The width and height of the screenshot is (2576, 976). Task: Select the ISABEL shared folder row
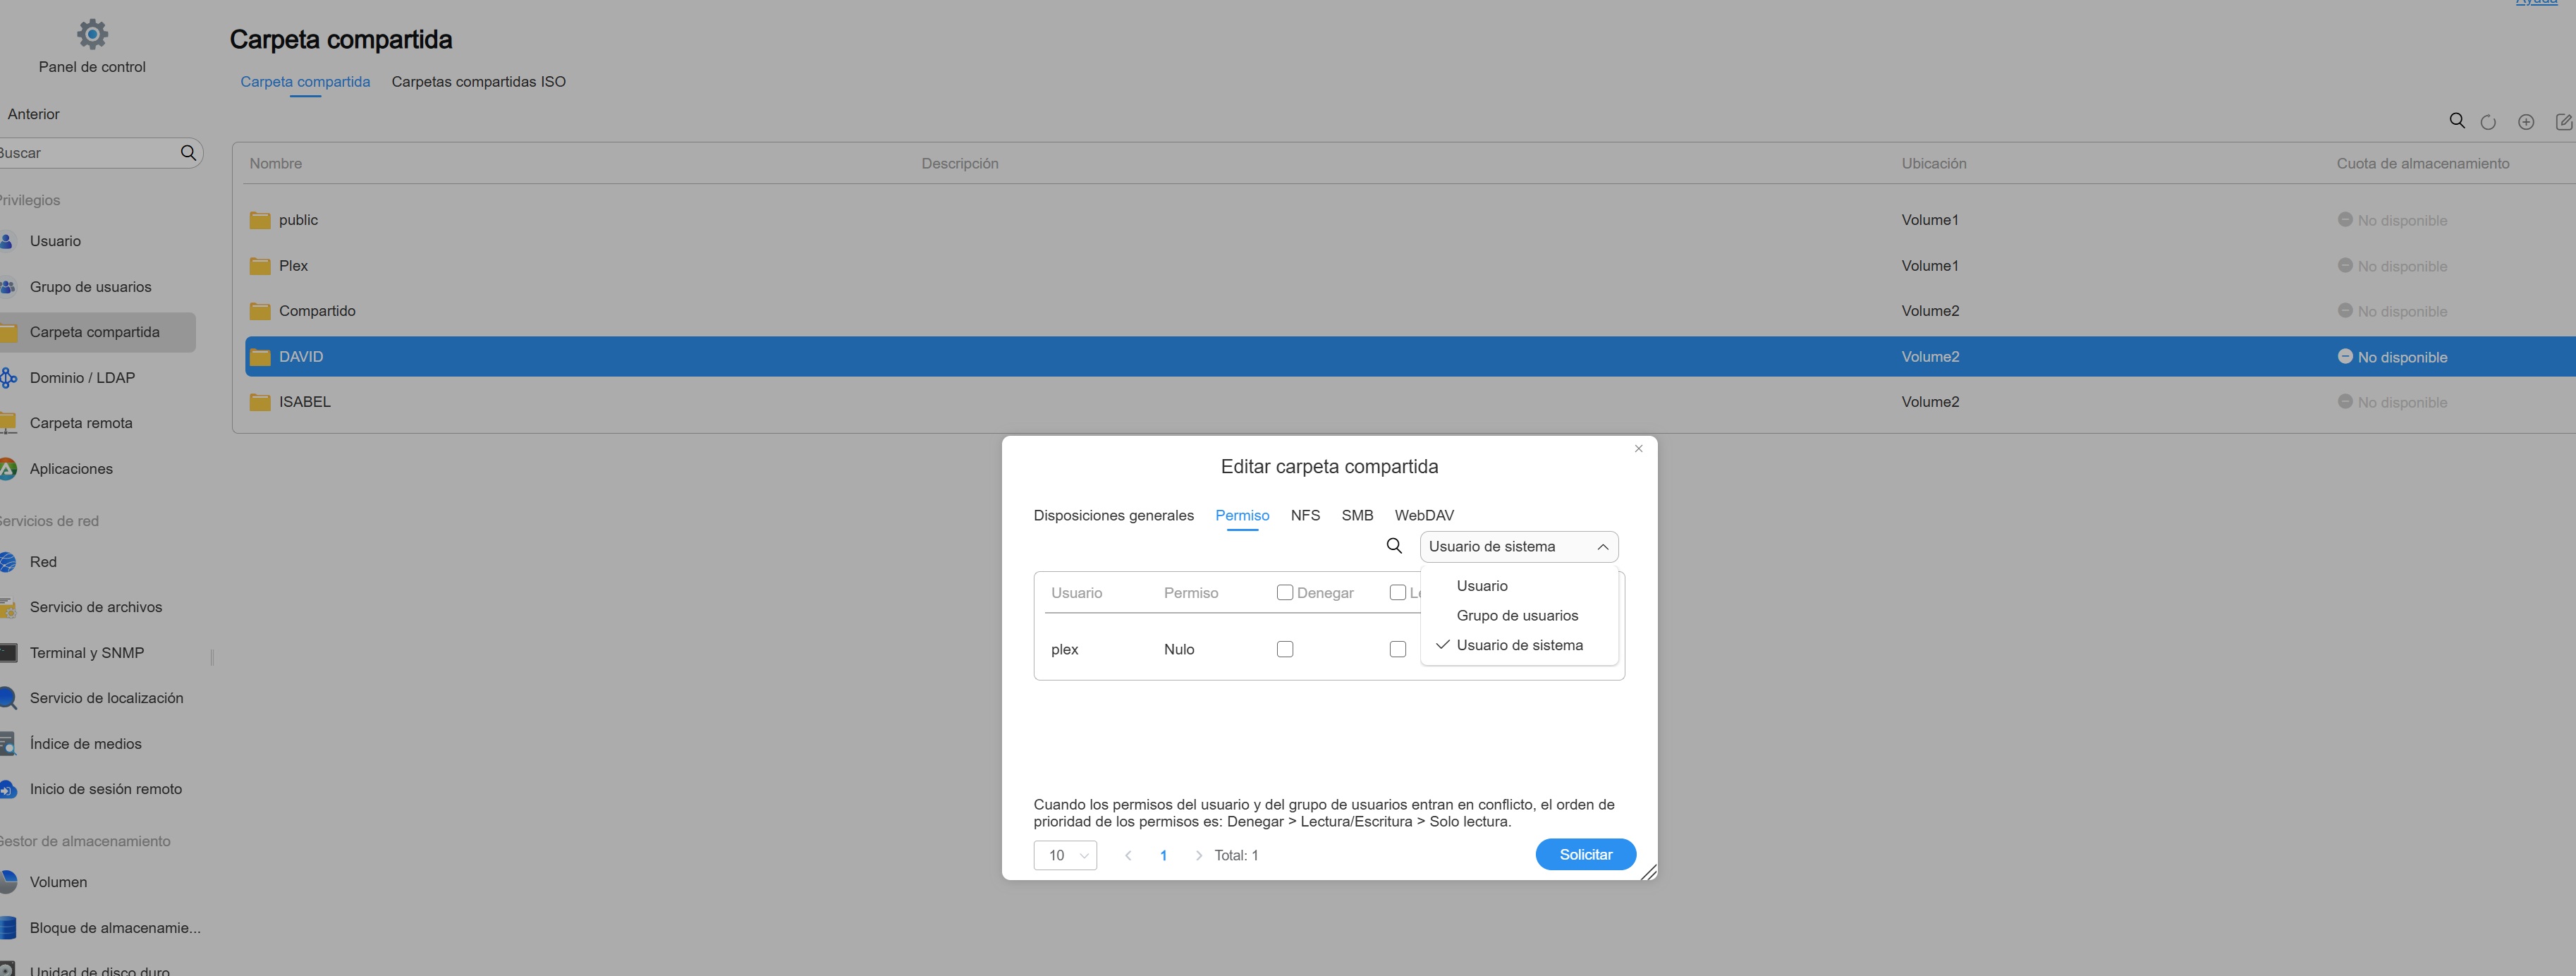(304, 402)
